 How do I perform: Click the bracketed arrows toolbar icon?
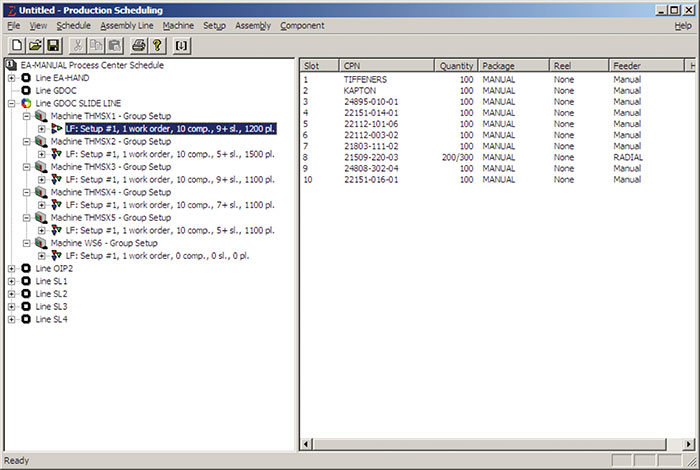[181, 45]
